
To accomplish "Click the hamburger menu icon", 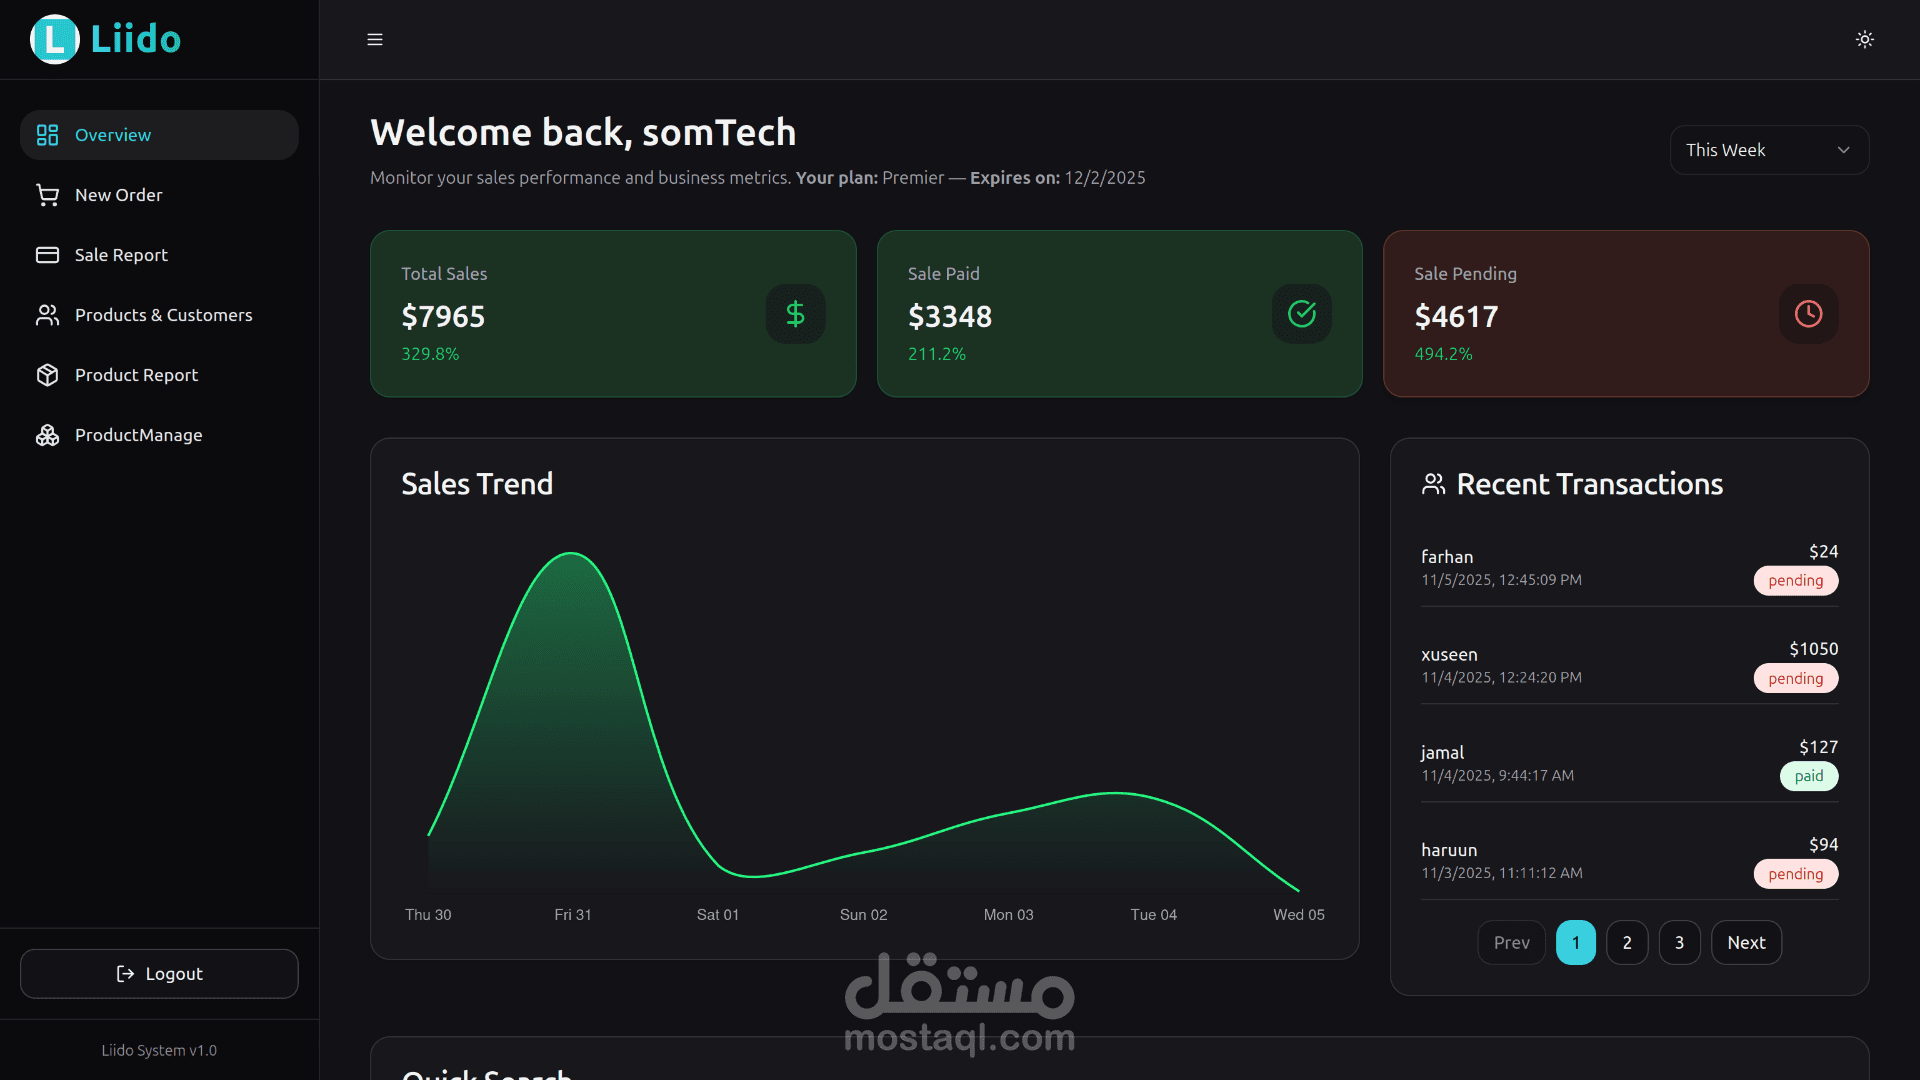I will (375, 39).
